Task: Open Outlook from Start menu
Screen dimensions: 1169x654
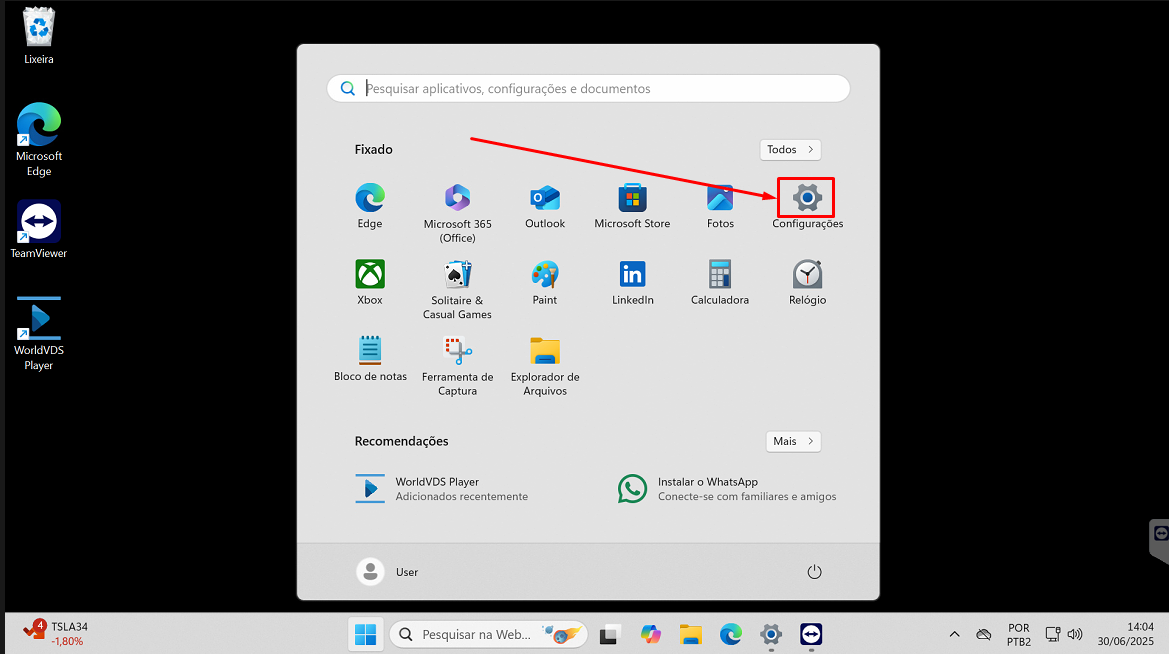Action: 545,206
